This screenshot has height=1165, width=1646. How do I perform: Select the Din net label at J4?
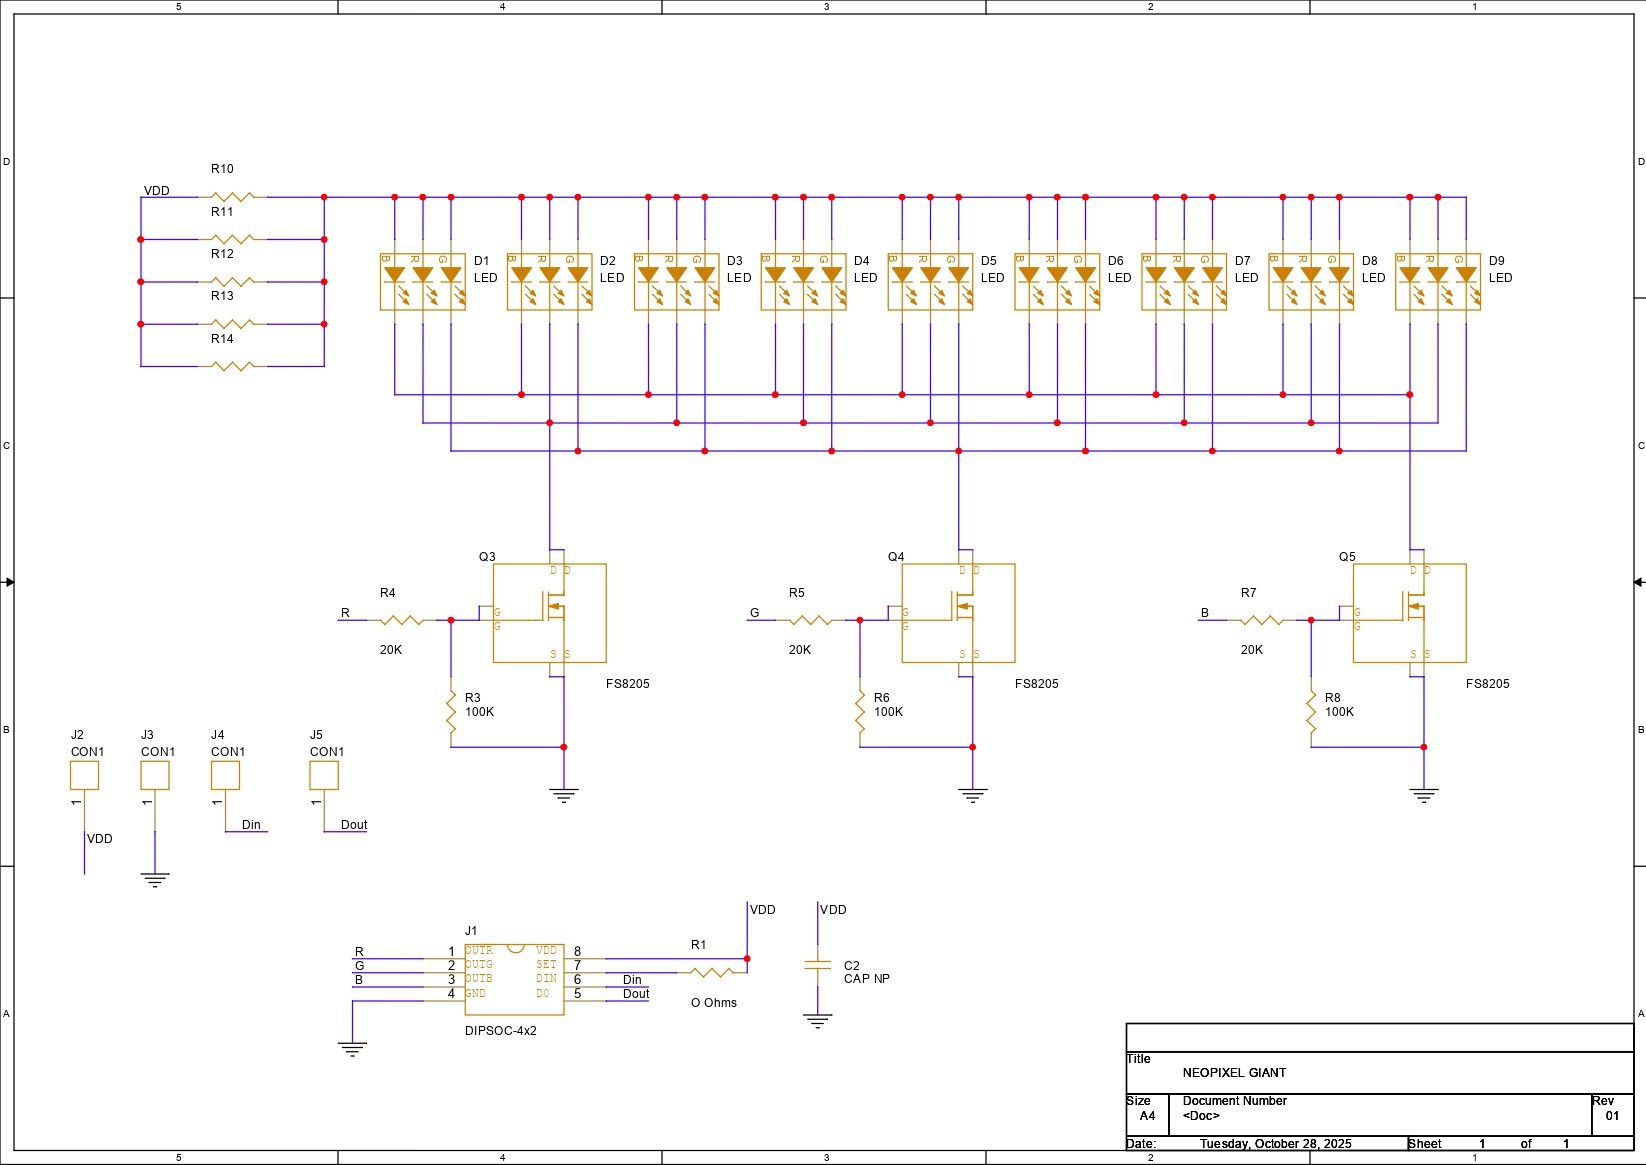pos(251,825)
